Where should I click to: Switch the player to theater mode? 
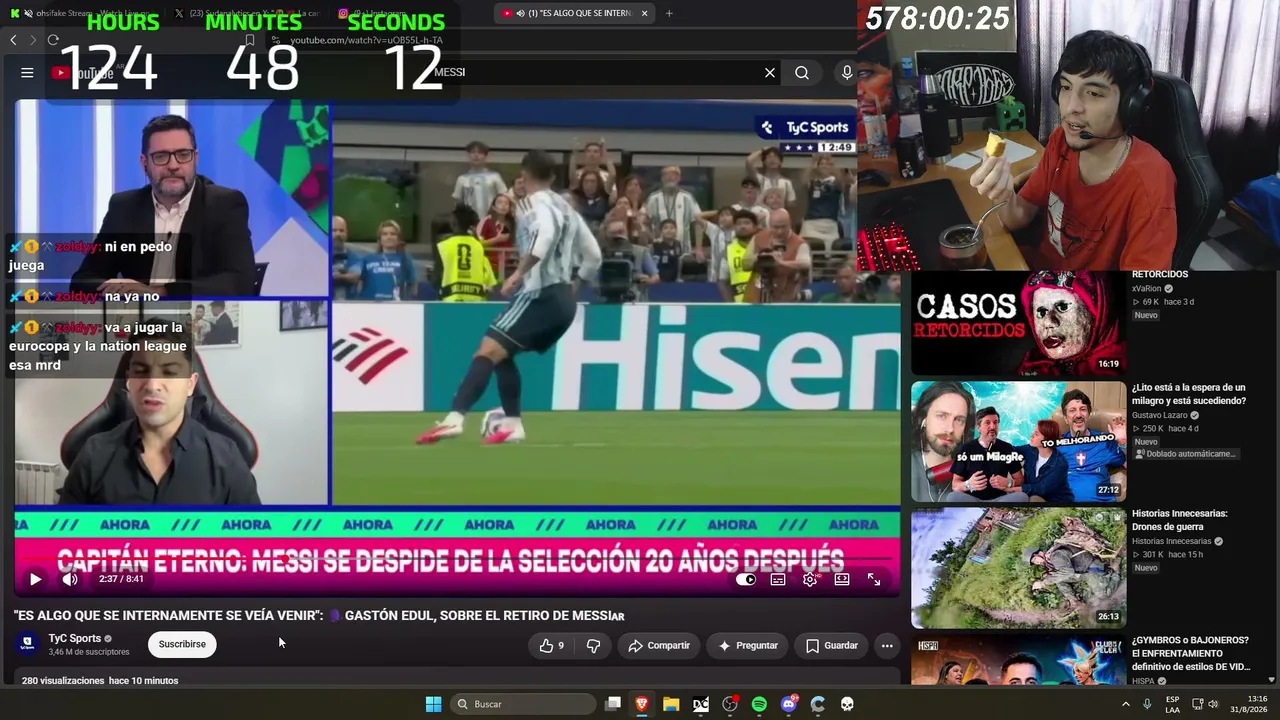[842, 579]
